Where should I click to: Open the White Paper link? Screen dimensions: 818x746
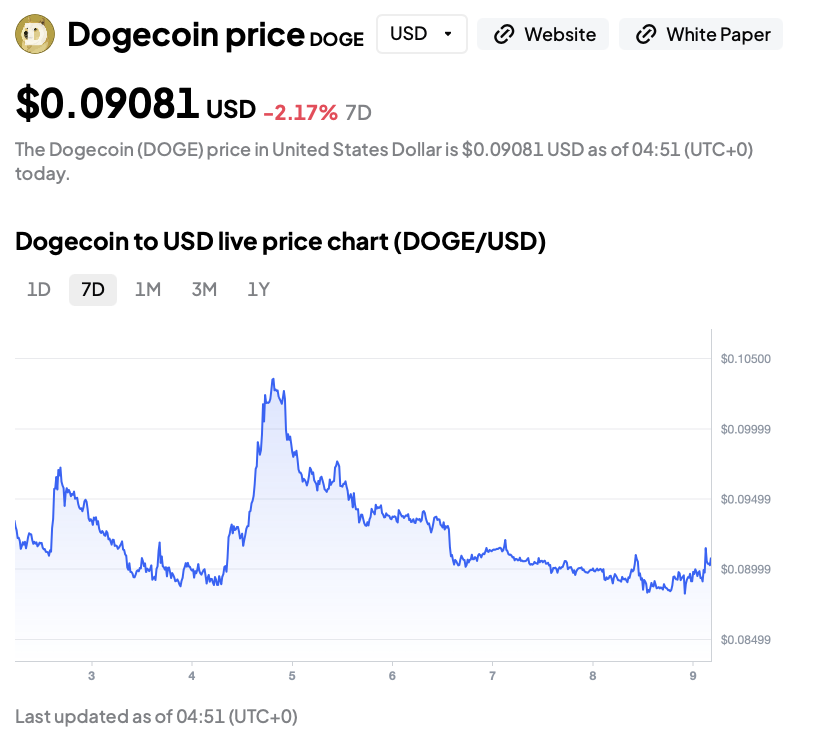pos(701,34)
